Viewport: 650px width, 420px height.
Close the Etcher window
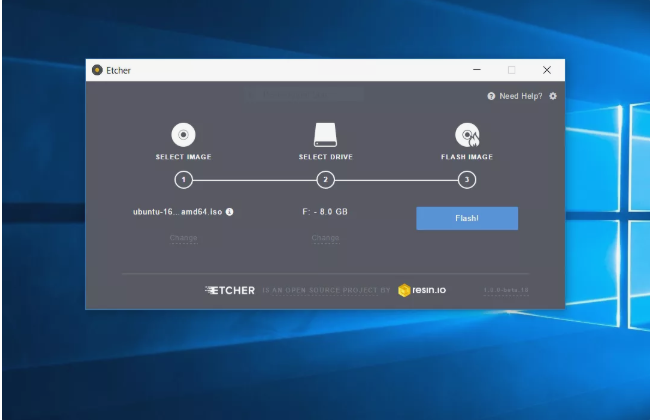coord(547,70)
